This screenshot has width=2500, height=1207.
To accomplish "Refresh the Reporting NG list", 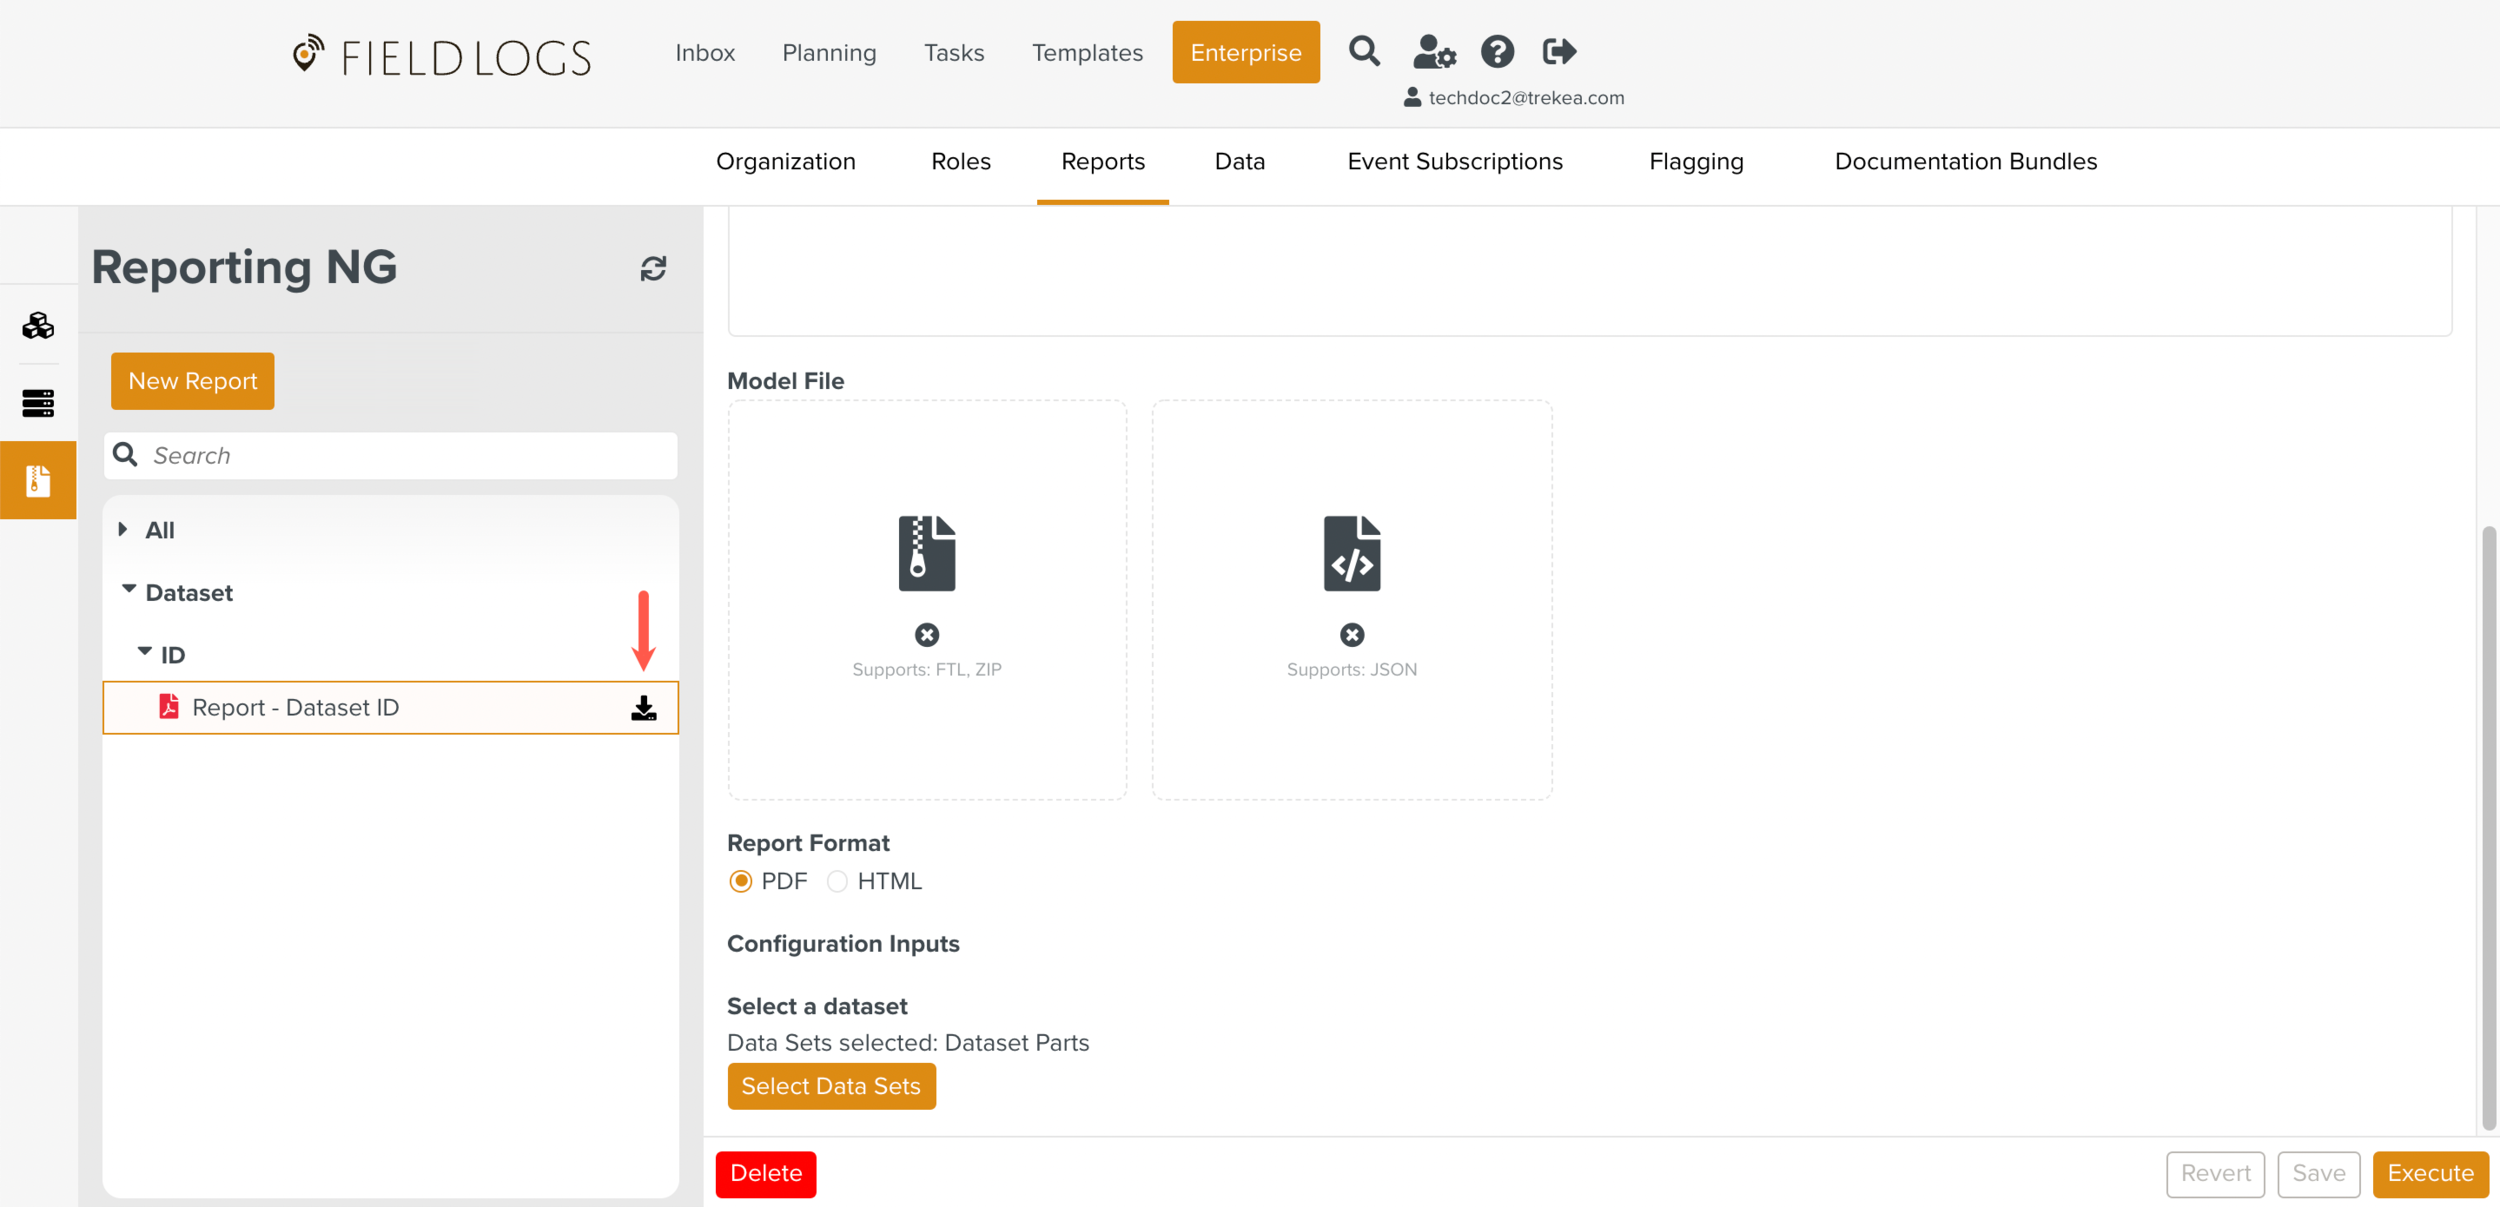I will click(x=653, y=268).
